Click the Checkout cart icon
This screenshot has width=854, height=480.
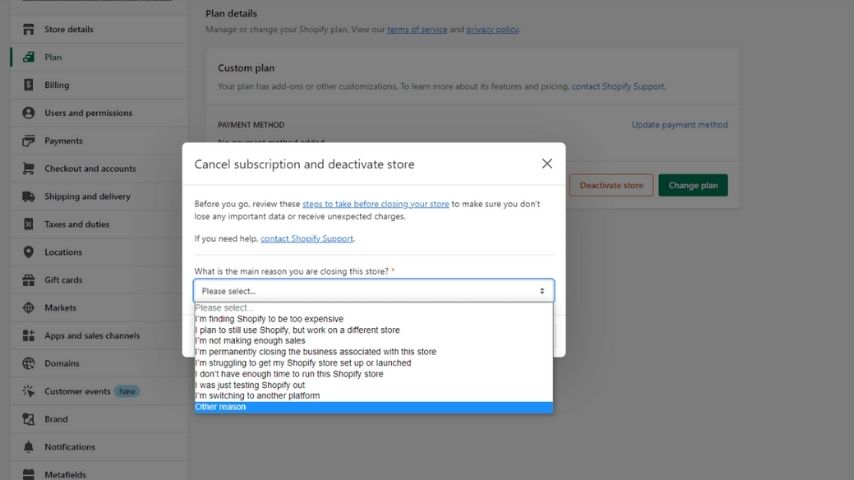click(28, 168)
